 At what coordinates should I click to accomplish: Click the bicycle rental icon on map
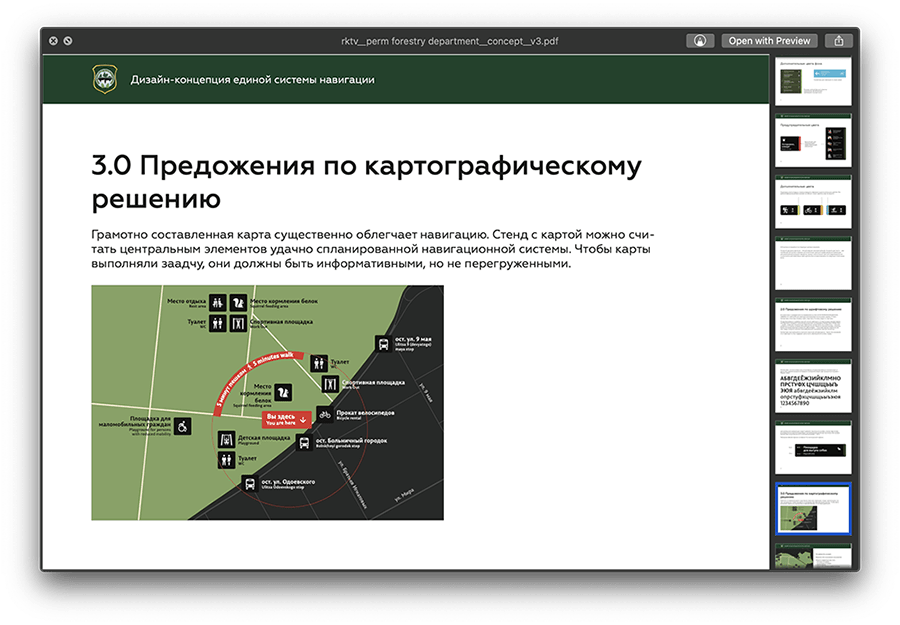point(325,414)
